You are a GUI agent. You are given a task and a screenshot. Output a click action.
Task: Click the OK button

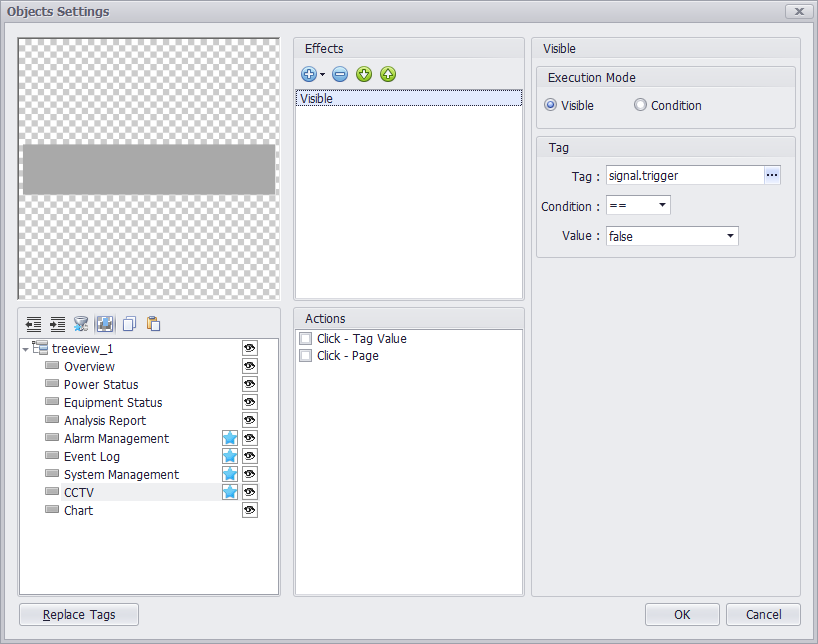pyautogui.click(x=682, y=614)
